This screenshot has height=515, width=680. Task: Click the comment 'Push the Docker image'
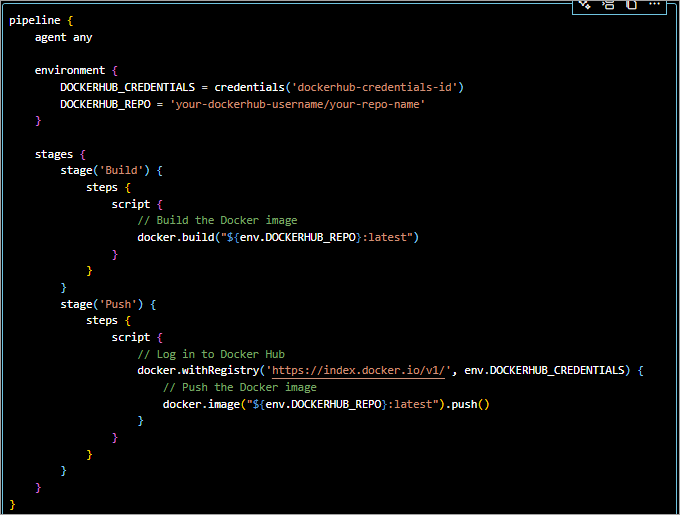(240, 387)
